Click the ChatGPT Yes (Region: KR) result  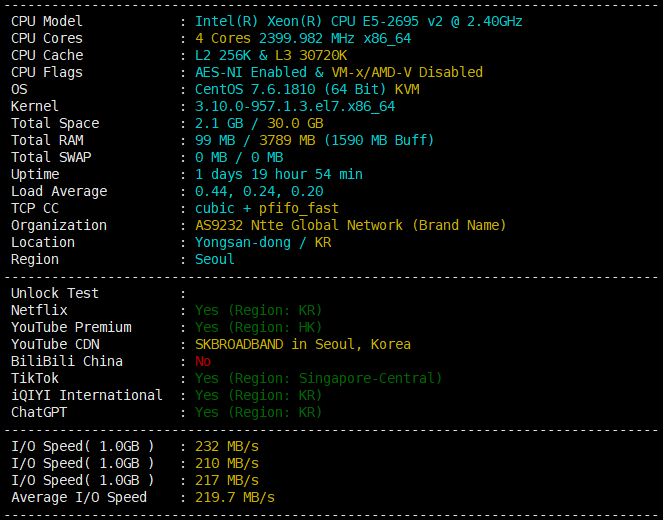(x=259, y=412)
